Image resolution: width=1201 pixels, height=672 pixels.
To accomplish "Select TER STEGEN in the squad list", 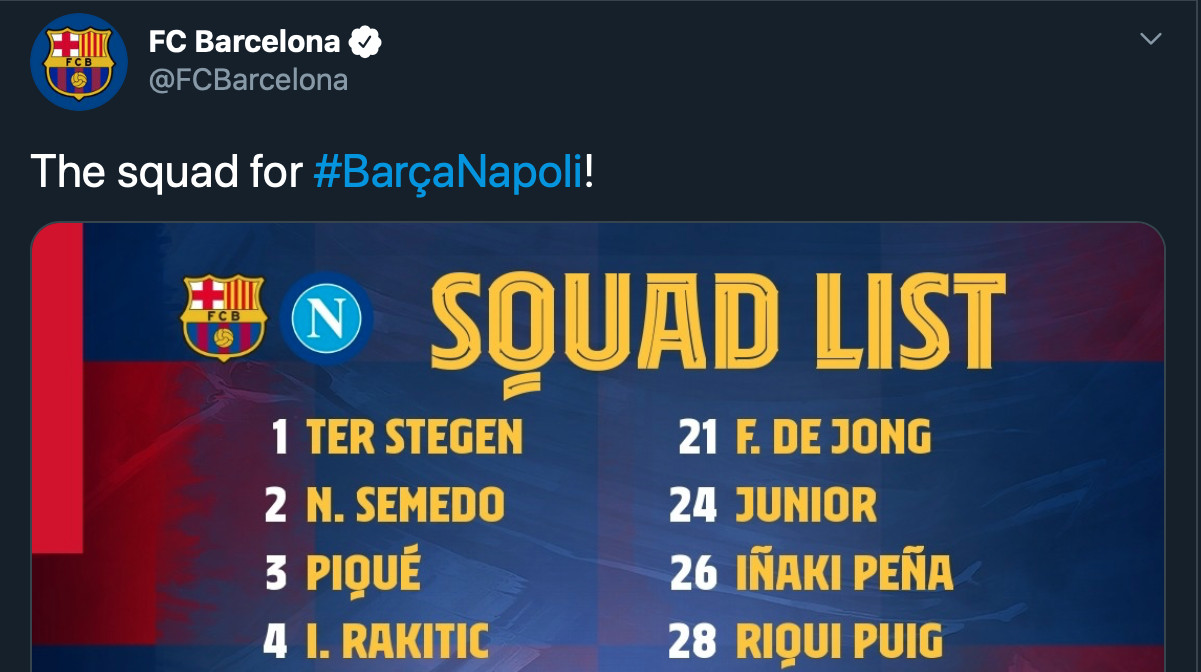I will tap(414, 438).
